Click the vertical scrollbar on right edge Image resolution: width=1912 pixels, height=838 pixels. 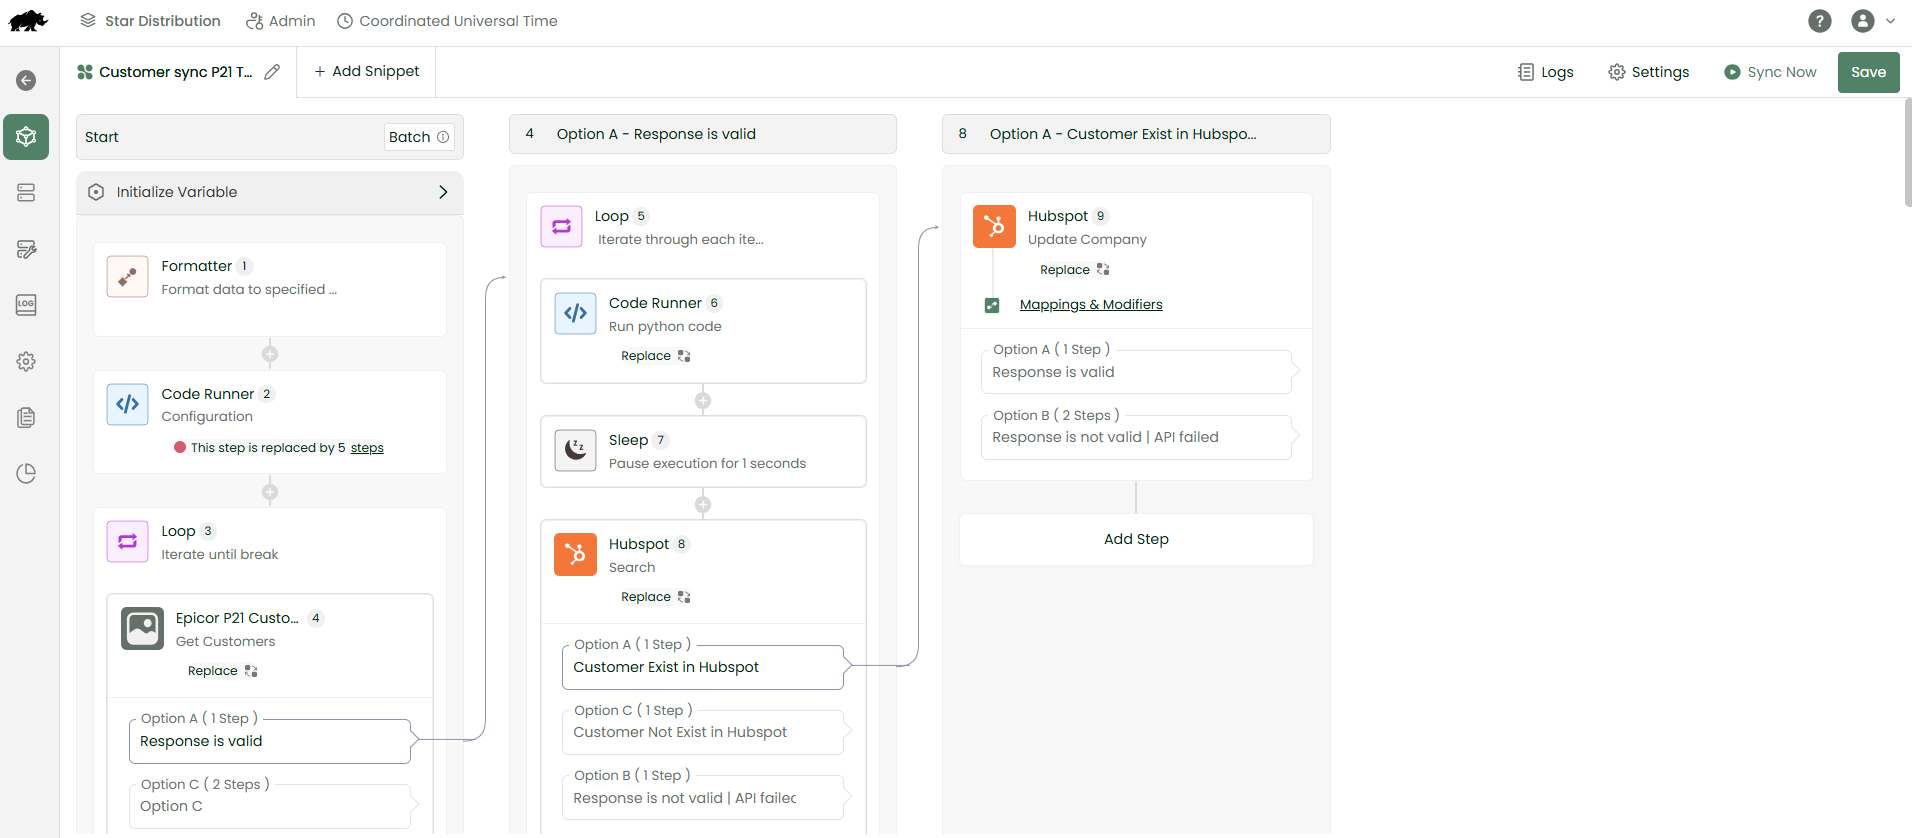tap(1908, 152)
